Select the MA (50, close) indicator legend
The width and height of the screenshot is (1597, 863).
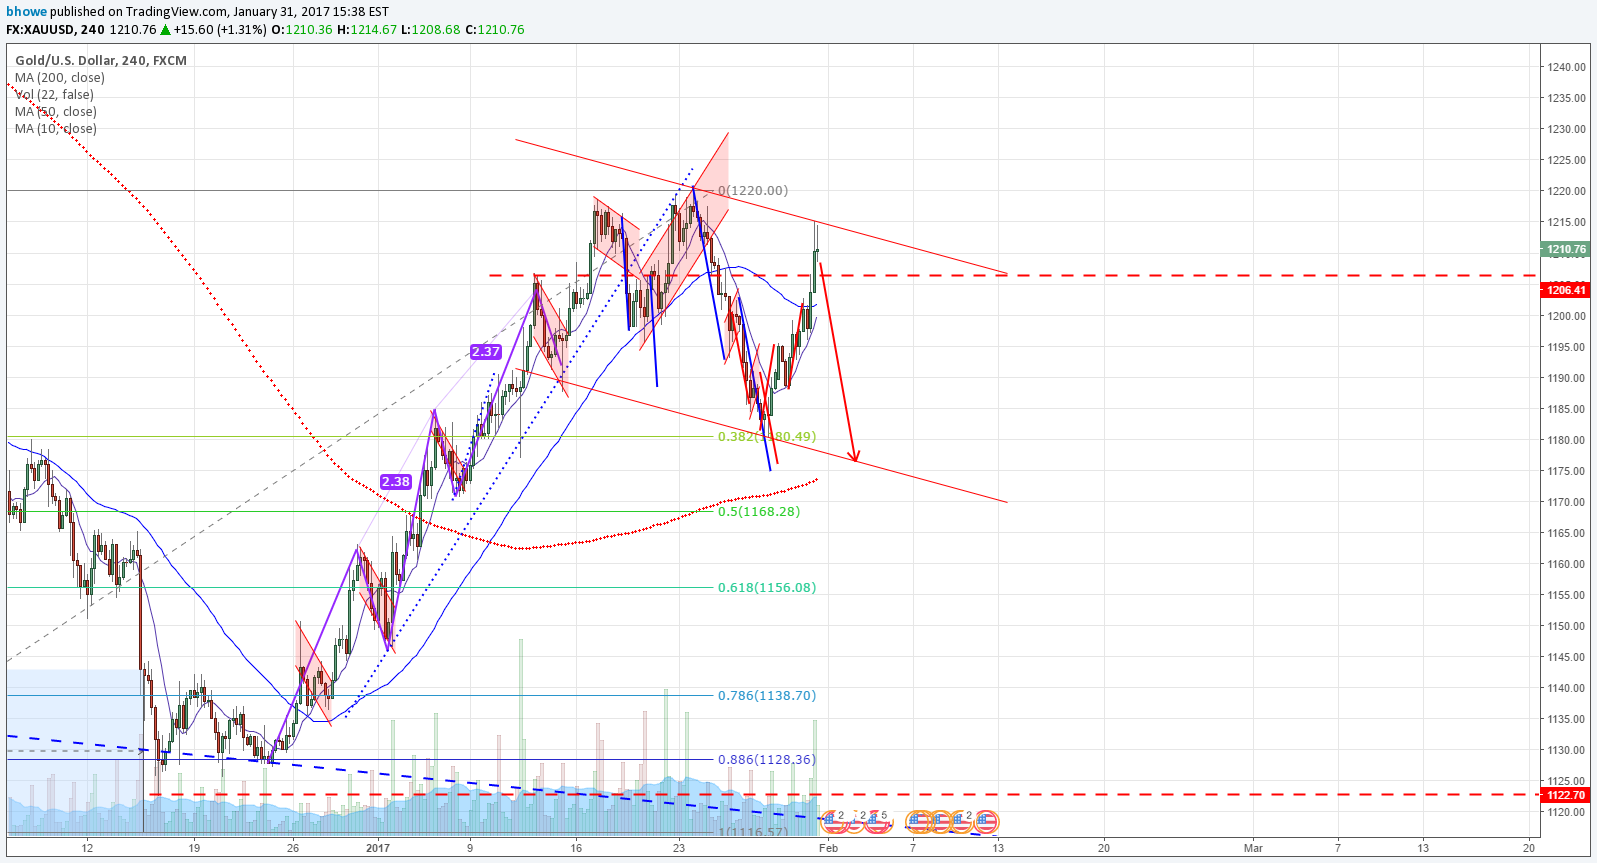point(56,111)
